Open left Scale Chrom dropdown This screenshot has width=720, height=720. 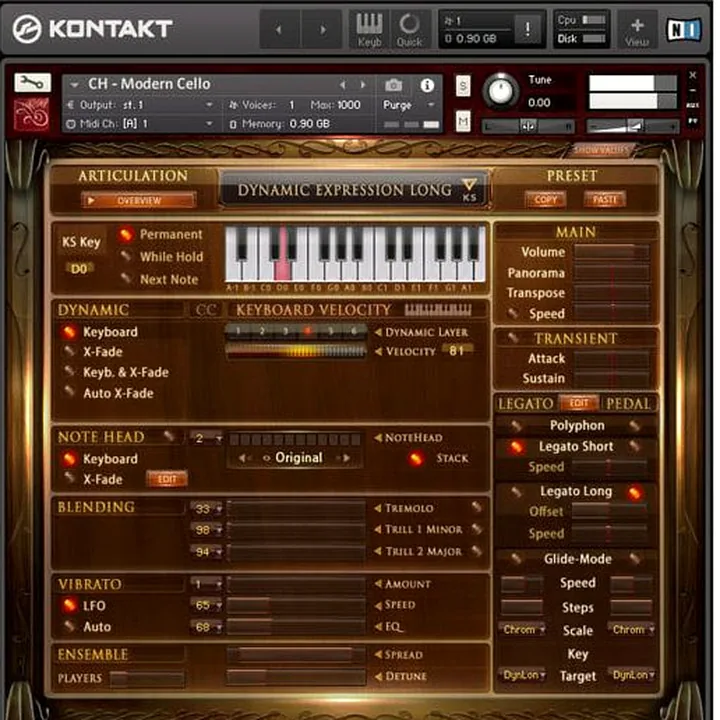tap(523, 630)
